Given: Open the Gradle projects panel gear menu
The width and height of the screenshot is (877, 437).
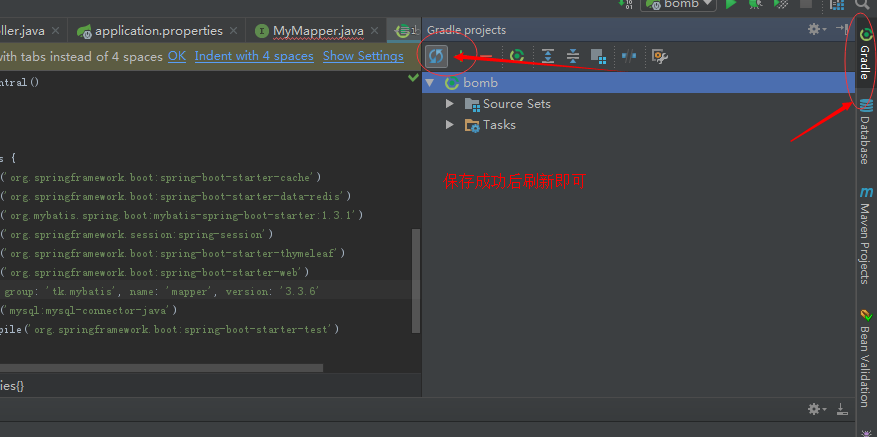Looking at the screenshot, I should point(817,29).
